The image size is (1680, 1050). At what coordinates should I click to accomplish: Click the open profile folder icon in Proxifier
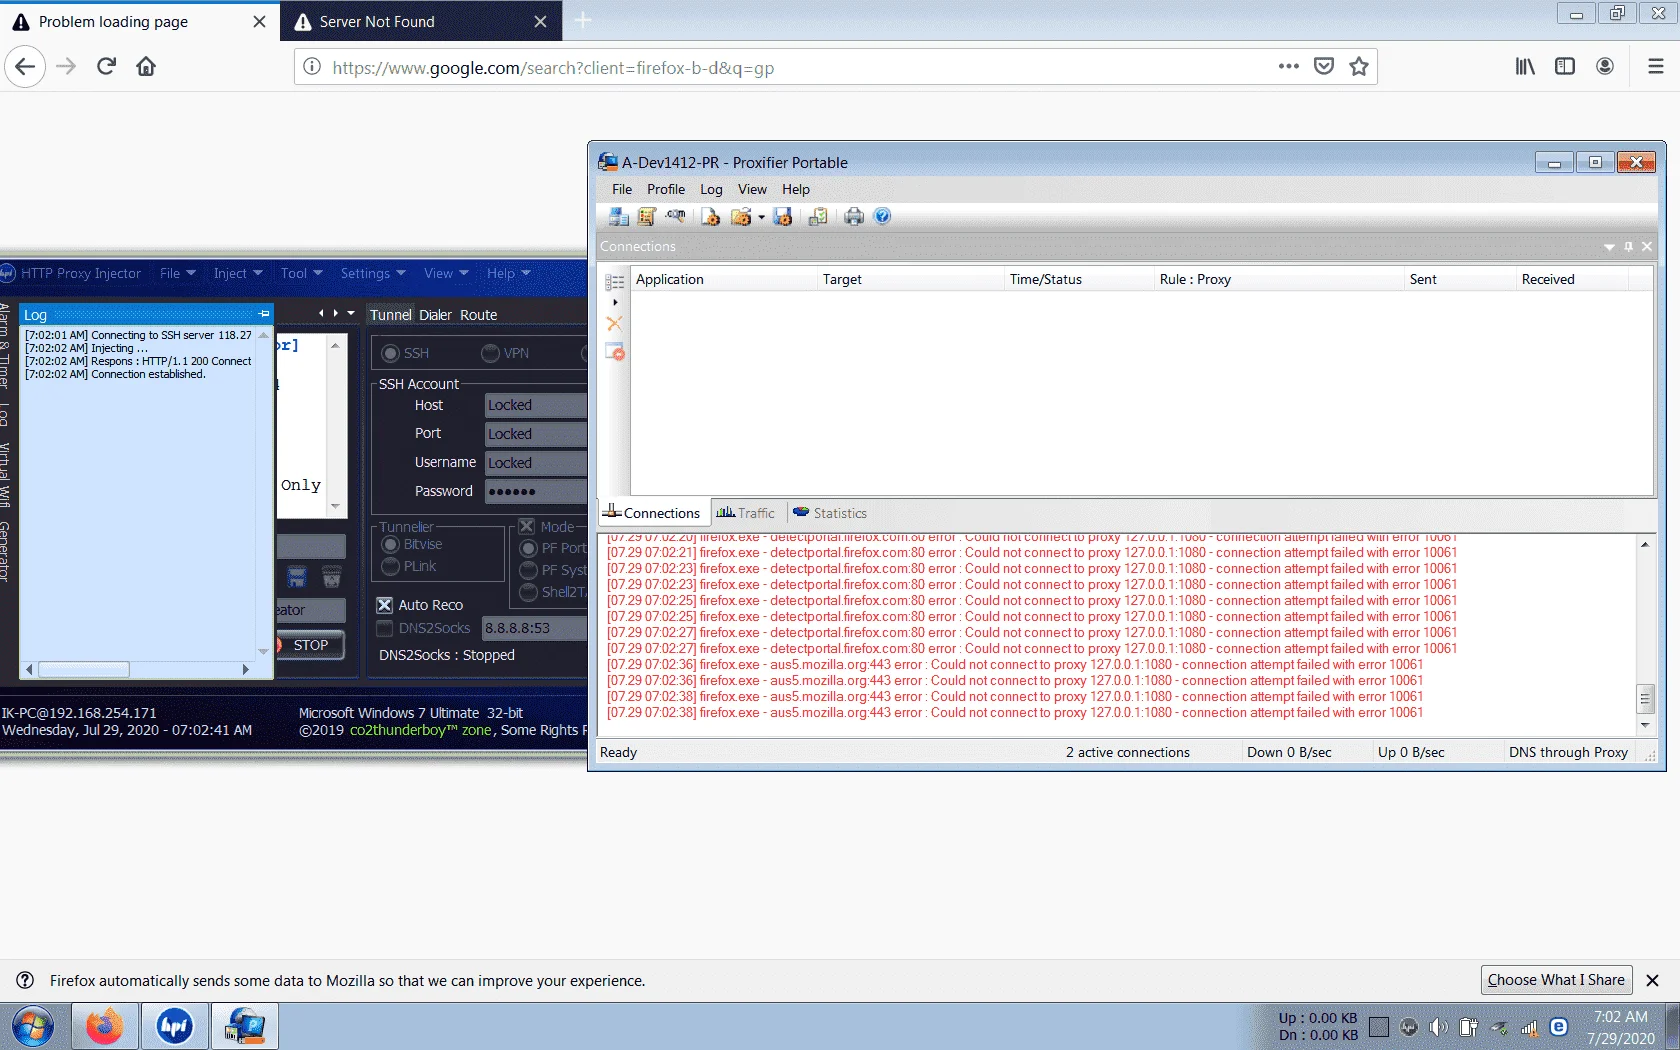click(x=741, y=216)
